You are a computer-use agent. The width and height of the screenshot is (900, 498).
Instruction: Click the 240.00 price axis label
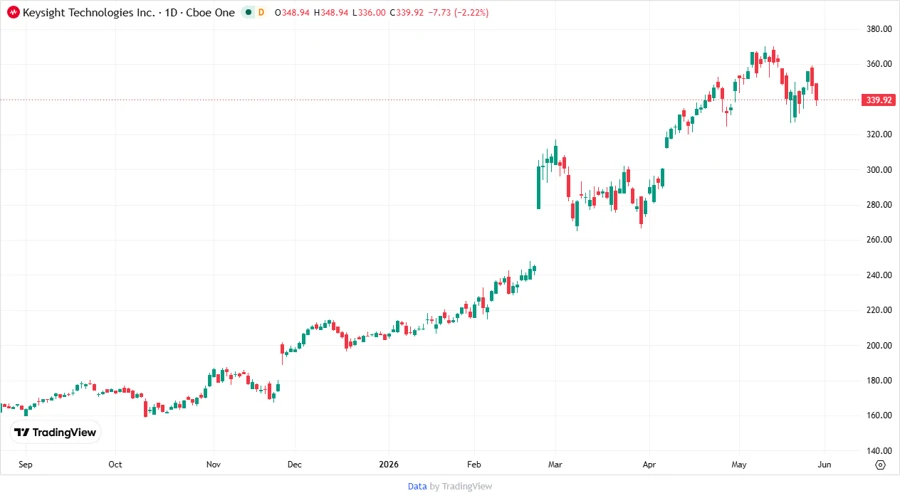879,275
